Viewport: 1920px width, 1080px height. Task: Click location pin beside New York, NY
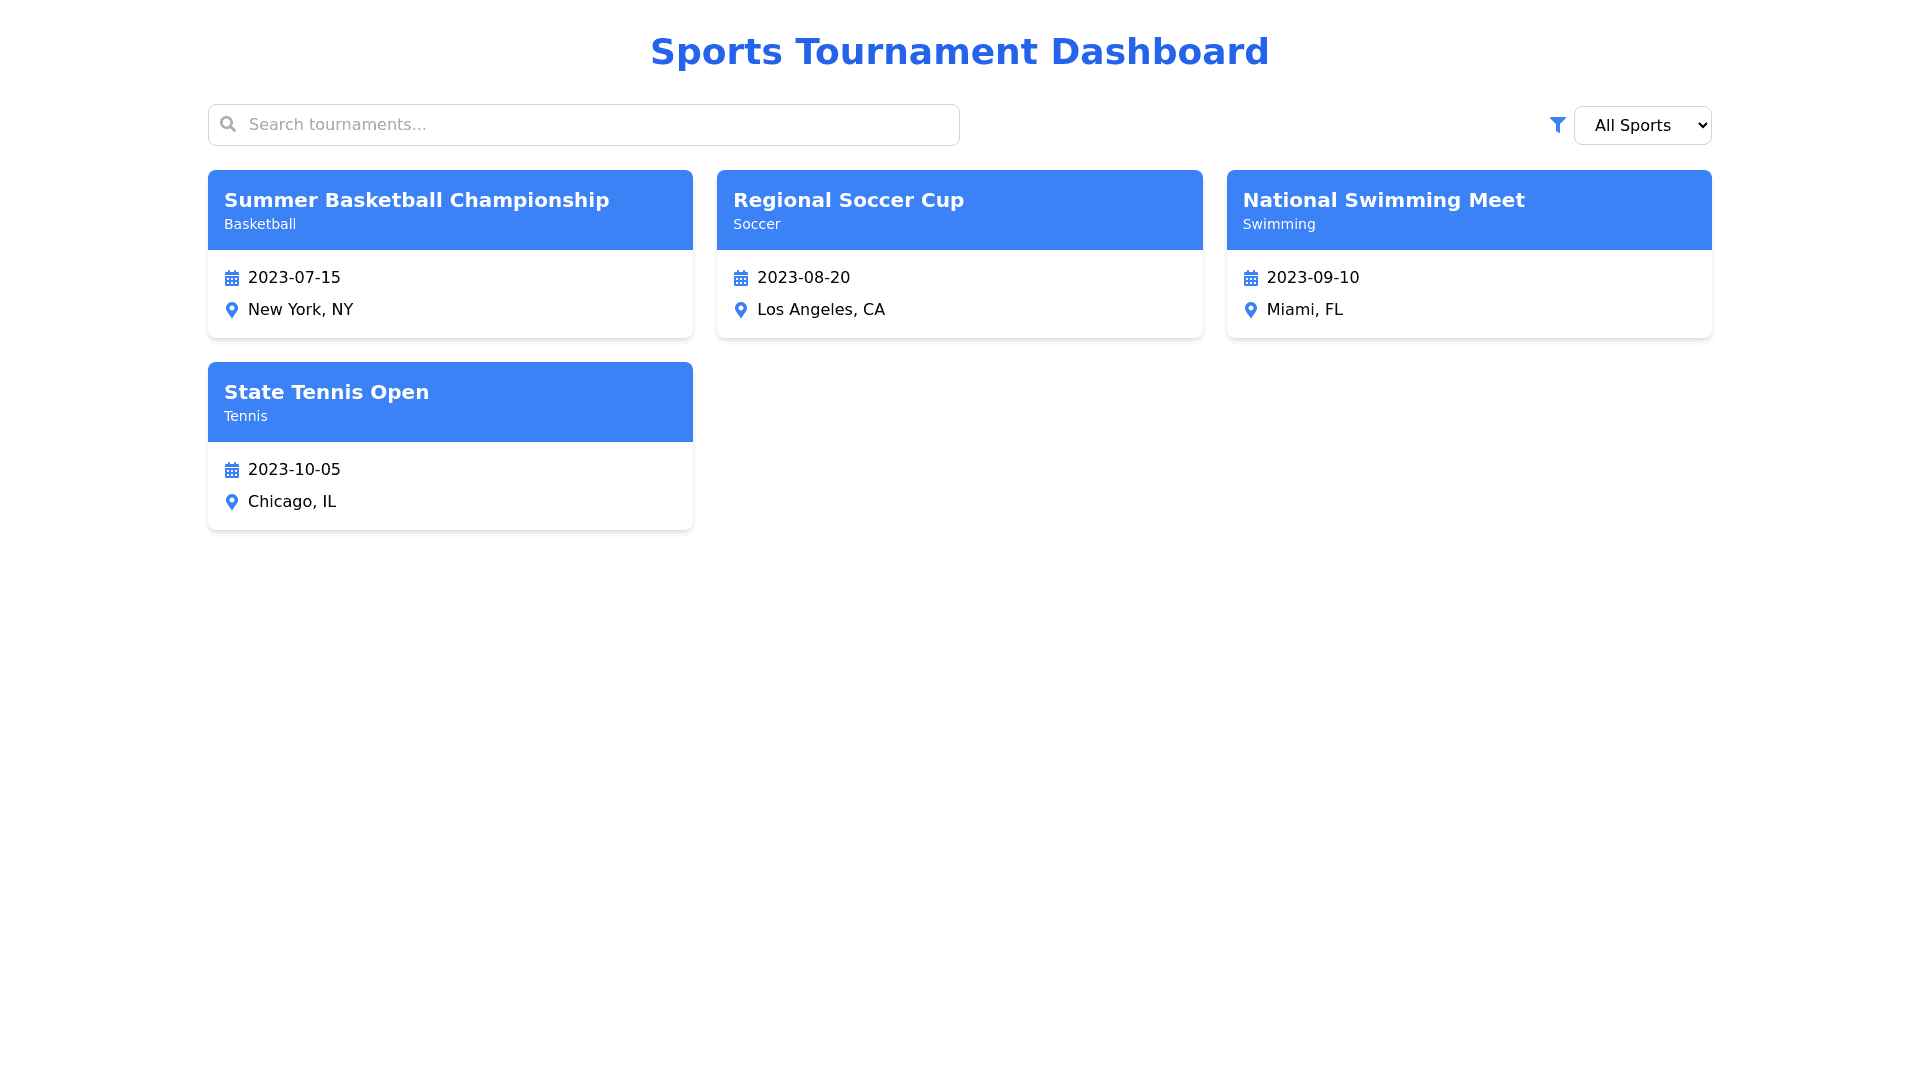[x=232, y=310]
